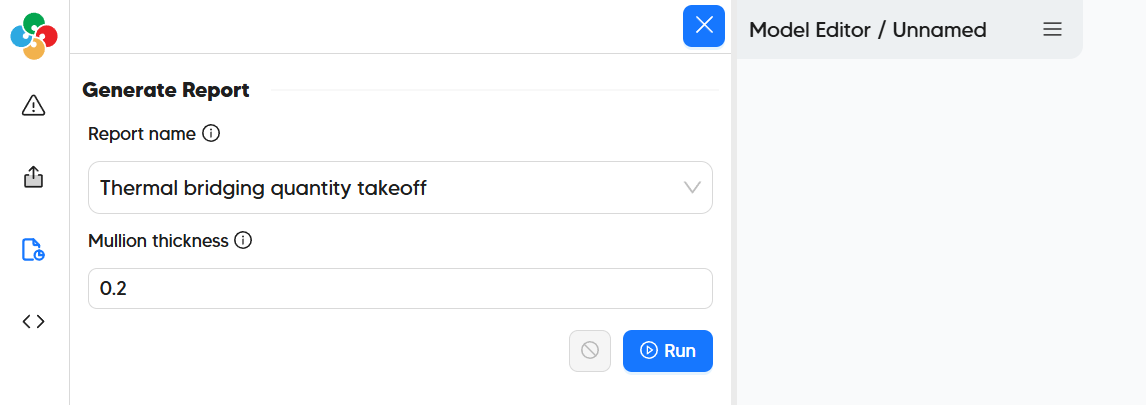Click the empty model editor canvas area
The width and height of the screenshot is (1146, 405).
(940, 230)
